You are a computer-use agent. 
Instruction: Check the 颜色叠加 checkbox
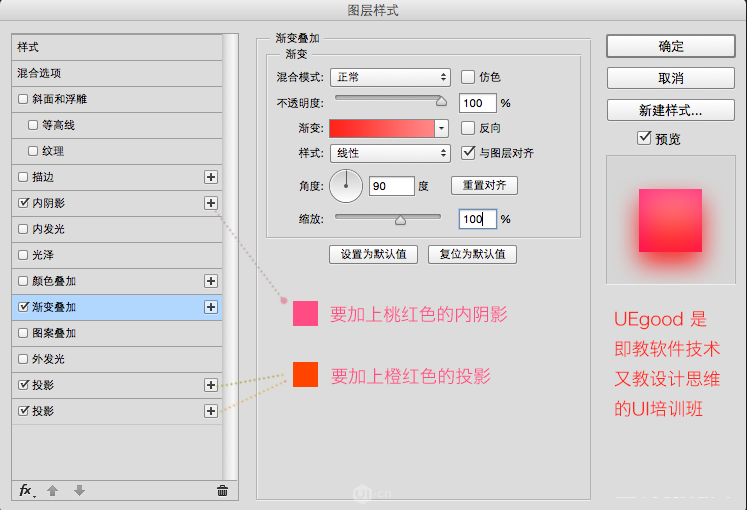point(23,281)
